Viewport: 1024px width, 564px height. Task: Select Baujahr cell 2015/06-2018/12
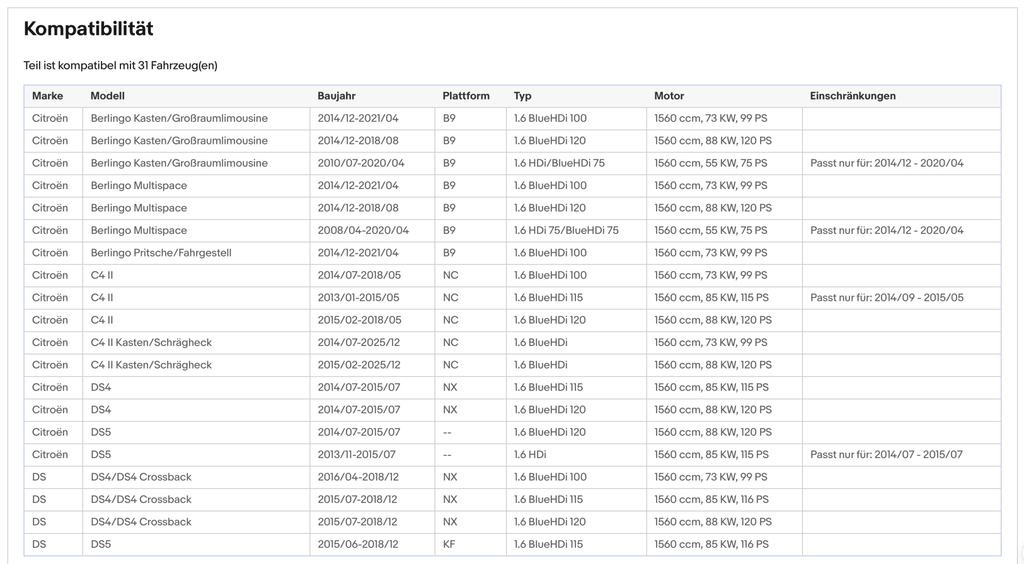click(358, 544)
